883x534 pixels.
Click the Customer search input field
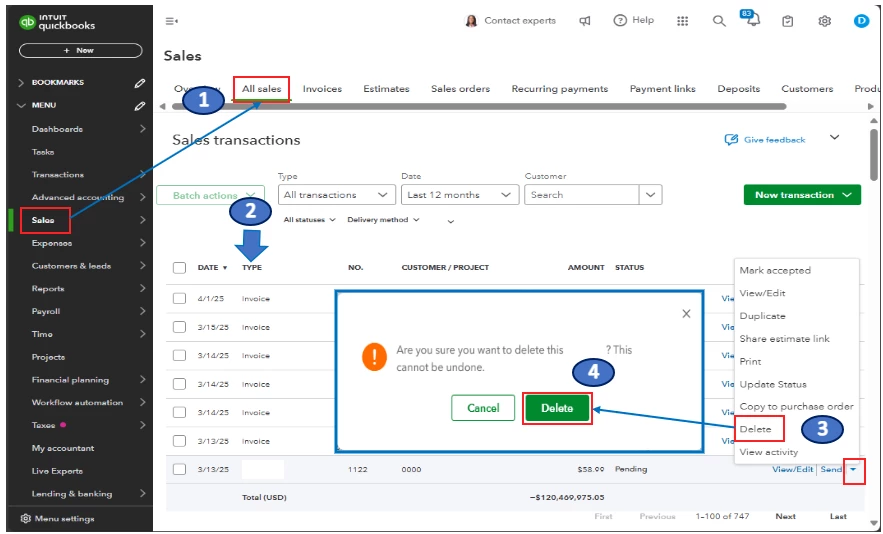pyautogui.click(x=582, y=195)
